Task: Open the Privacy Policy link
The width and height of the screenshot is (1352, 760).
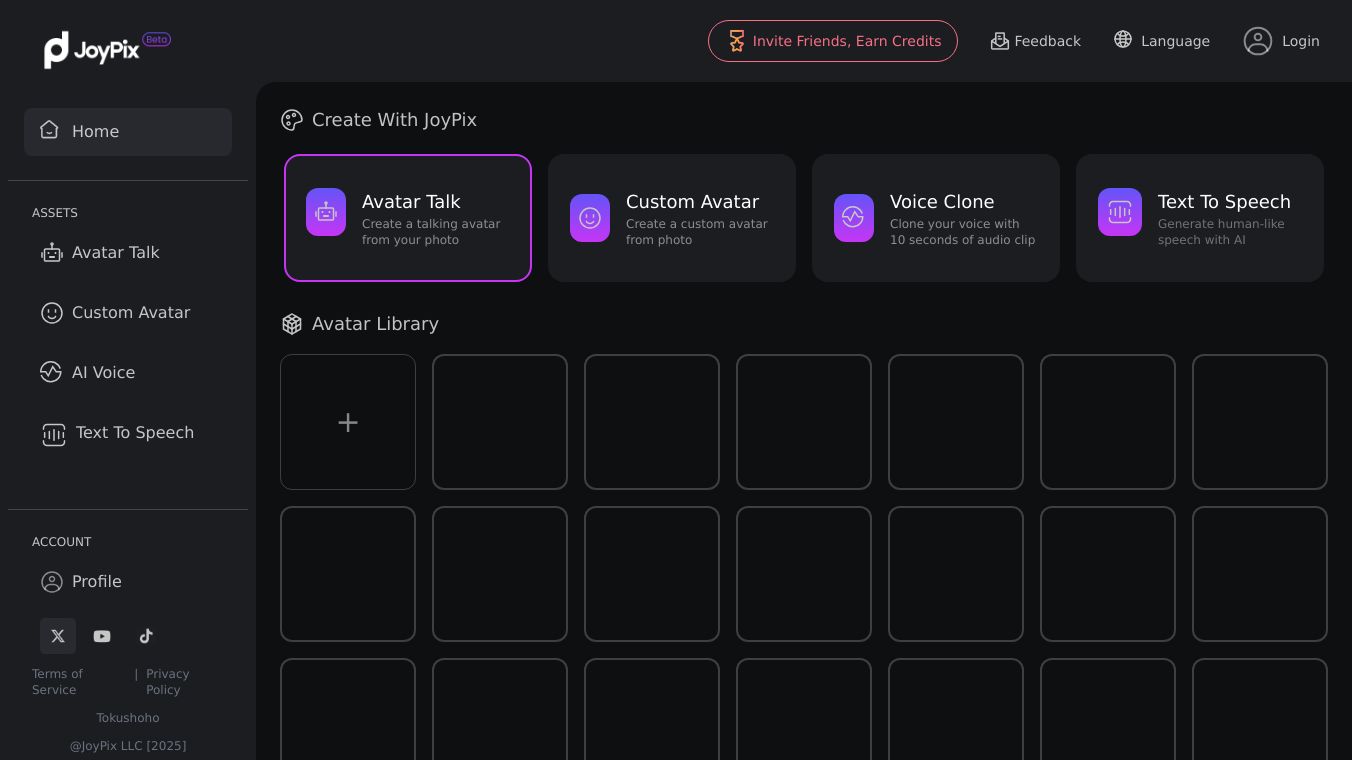Action: pos(167,682)
